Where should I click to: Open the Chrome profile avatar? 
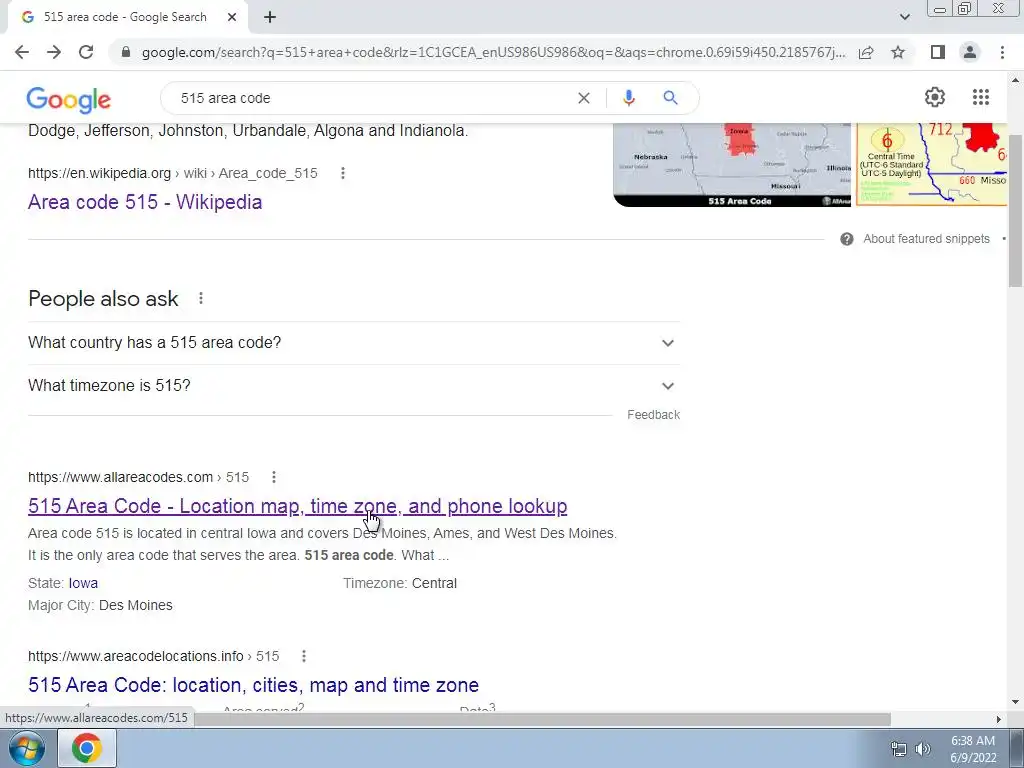click(970, 52)
